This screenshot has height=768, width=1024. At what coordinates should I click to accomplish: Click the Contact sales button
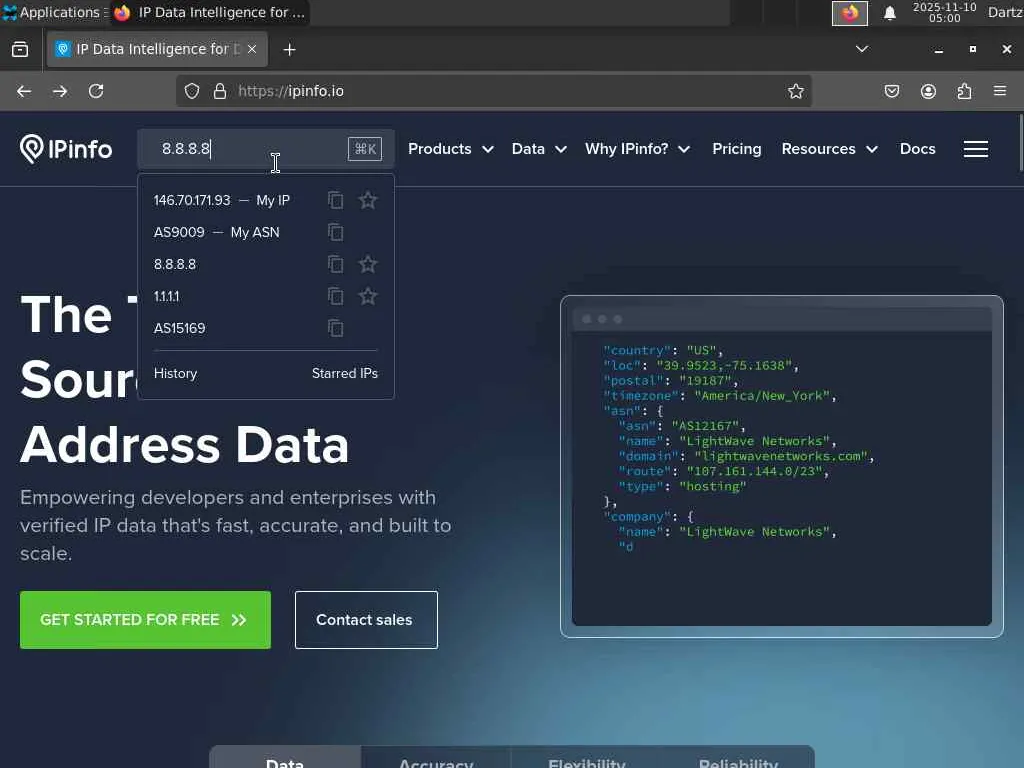pyautogui.click(x=366, y=620)
